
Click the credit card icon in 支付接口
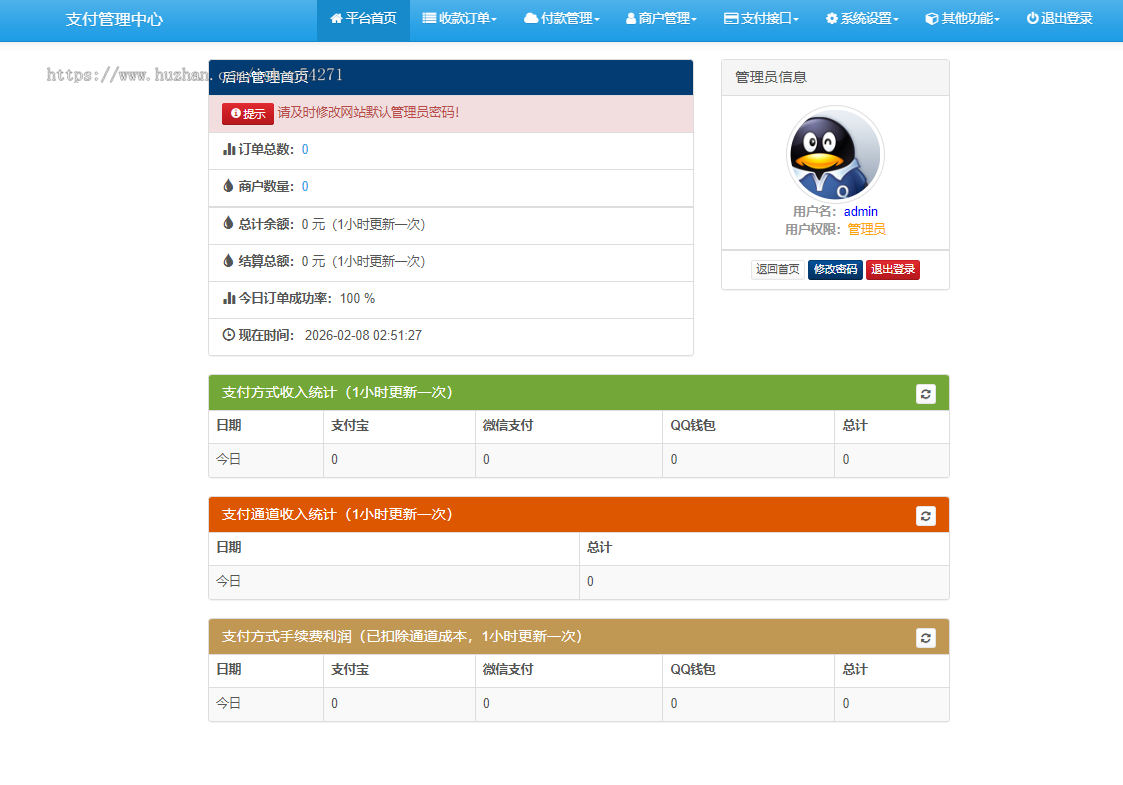click(731, 19)
